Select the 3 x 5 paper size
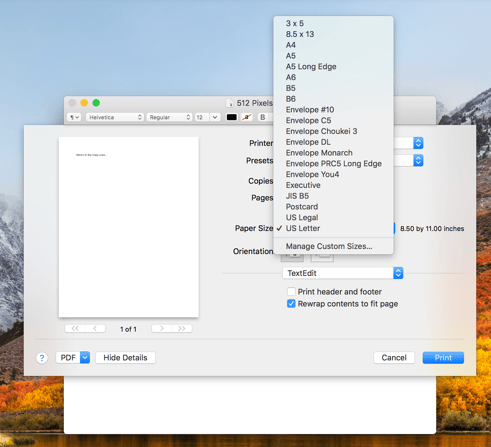This screenshot has height=447, width=491. click(333, 23)
